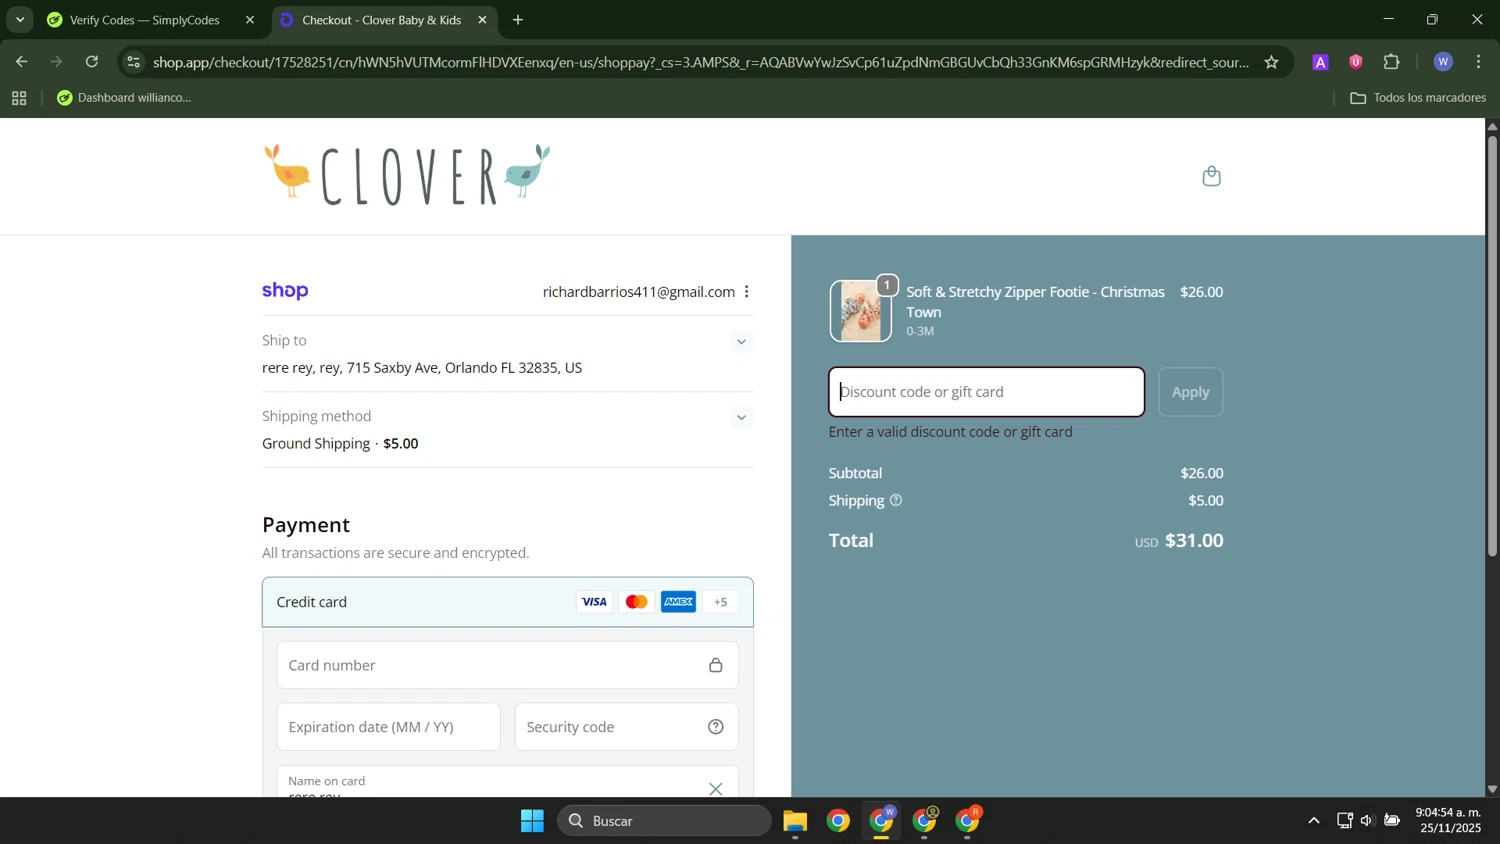Open the purple A extension
This screenshot has width=1500, height=844.
click(1320, 62)
